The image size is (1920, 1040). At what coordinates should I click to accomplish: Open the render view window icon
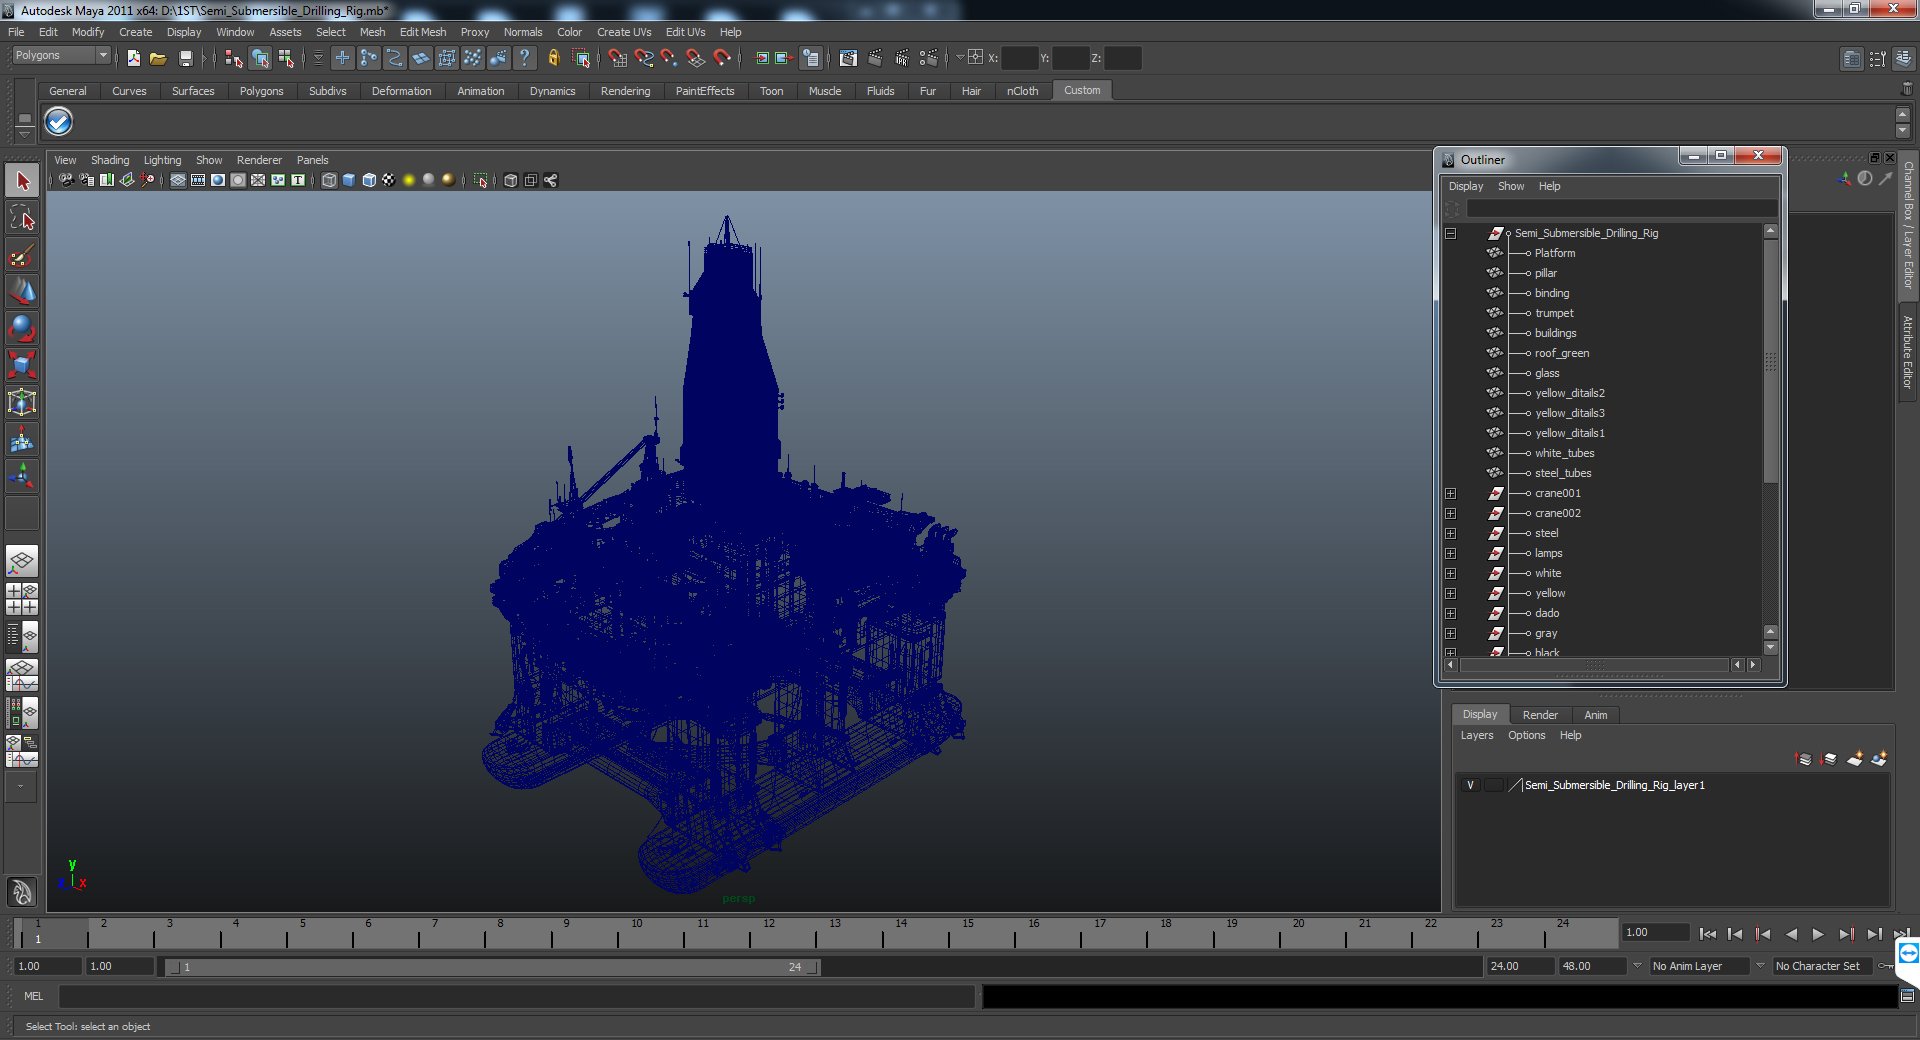tap(848, 58)
